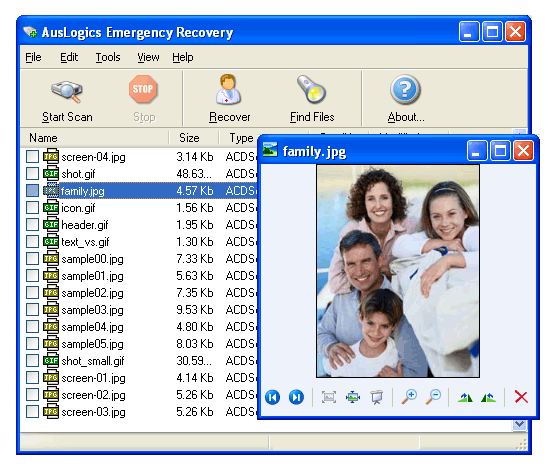This screenshot has height=470, width=560.
Task: Sort list by Name column header
Action: pyautogui.click(x=94, y=138)
